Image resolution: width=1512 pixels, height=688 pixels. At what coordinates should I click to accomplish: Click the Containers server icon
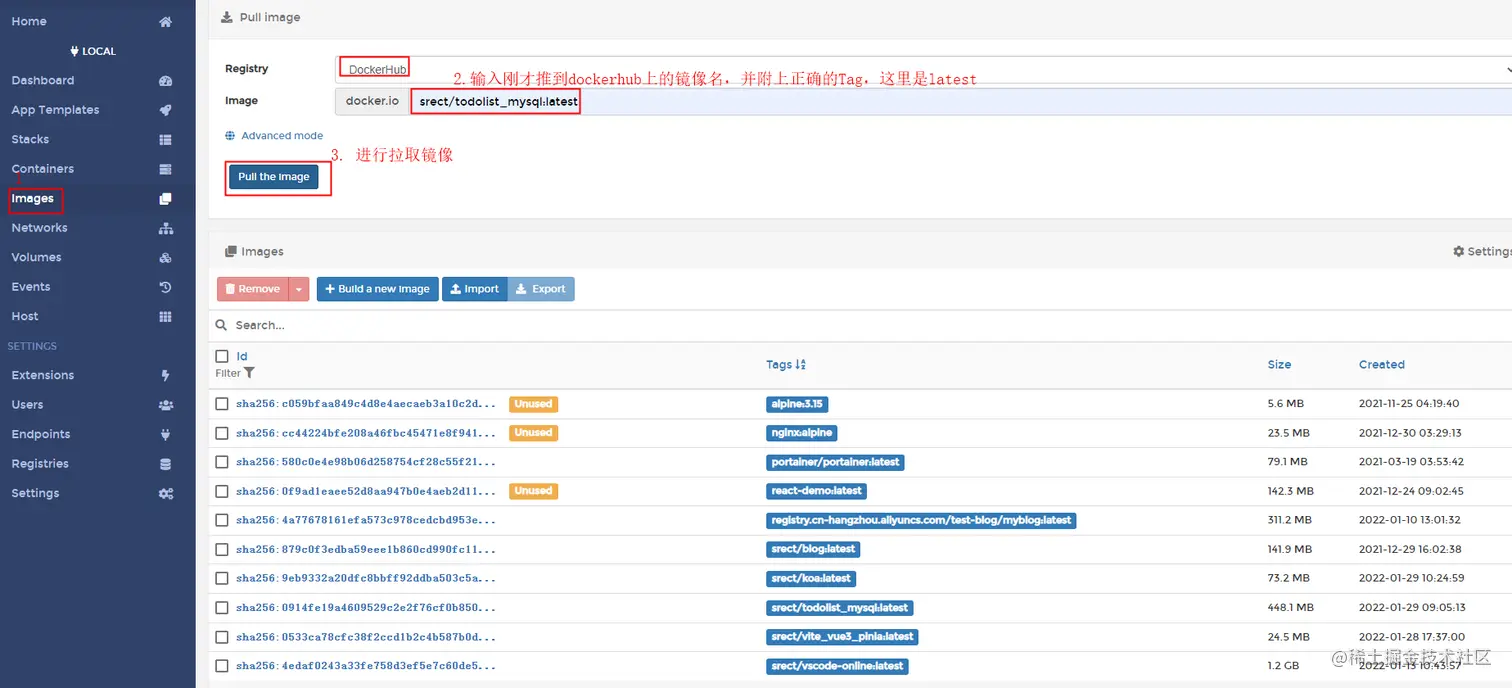[166, 169]
